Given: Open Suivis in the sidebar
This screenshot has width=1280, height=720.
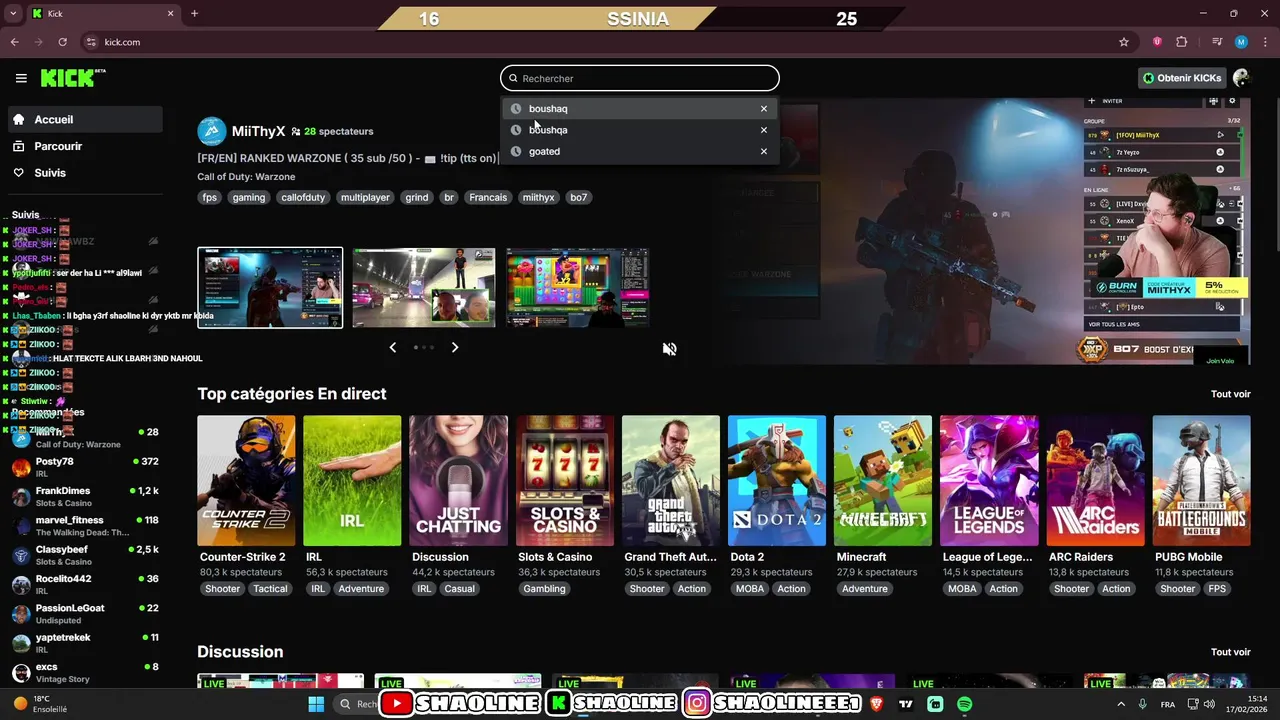Looking at the screenshot, I should 85,173.
